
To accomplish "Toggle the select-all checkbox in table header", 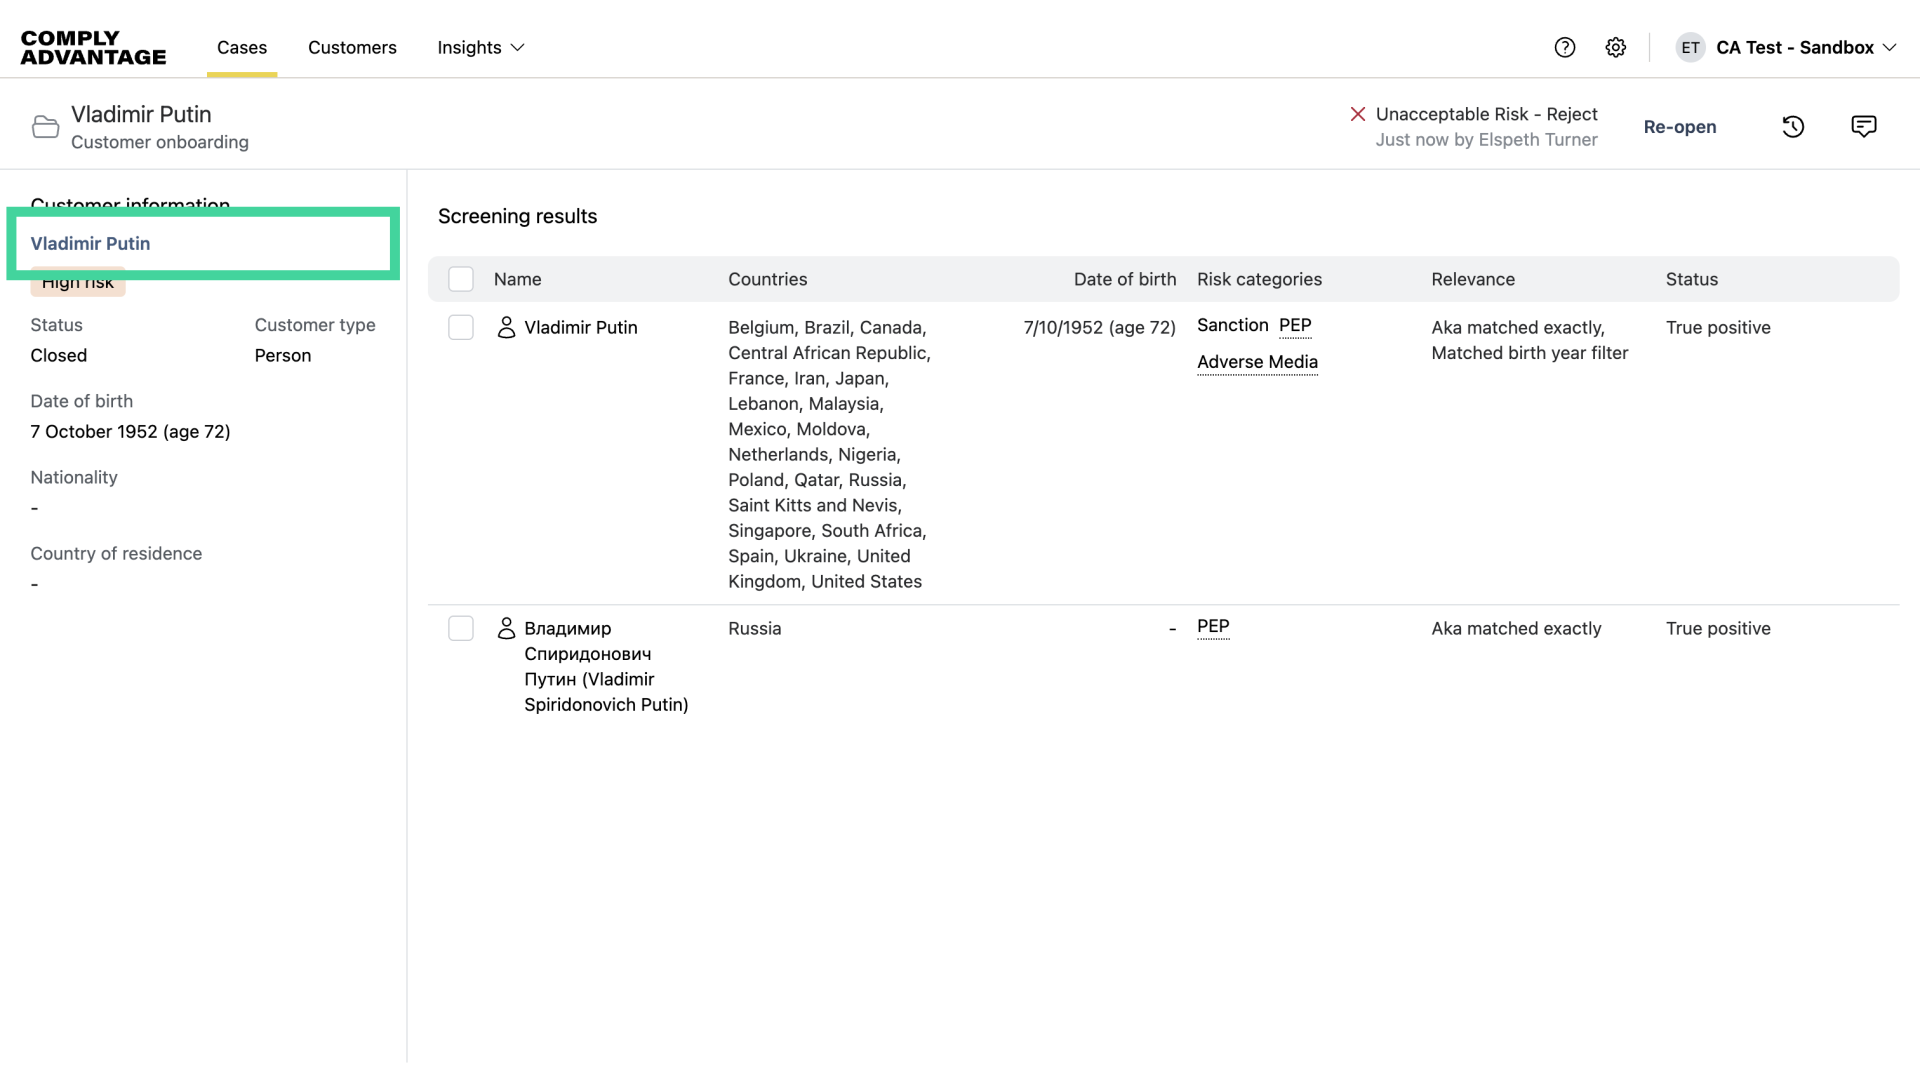I will click(461, 279).
